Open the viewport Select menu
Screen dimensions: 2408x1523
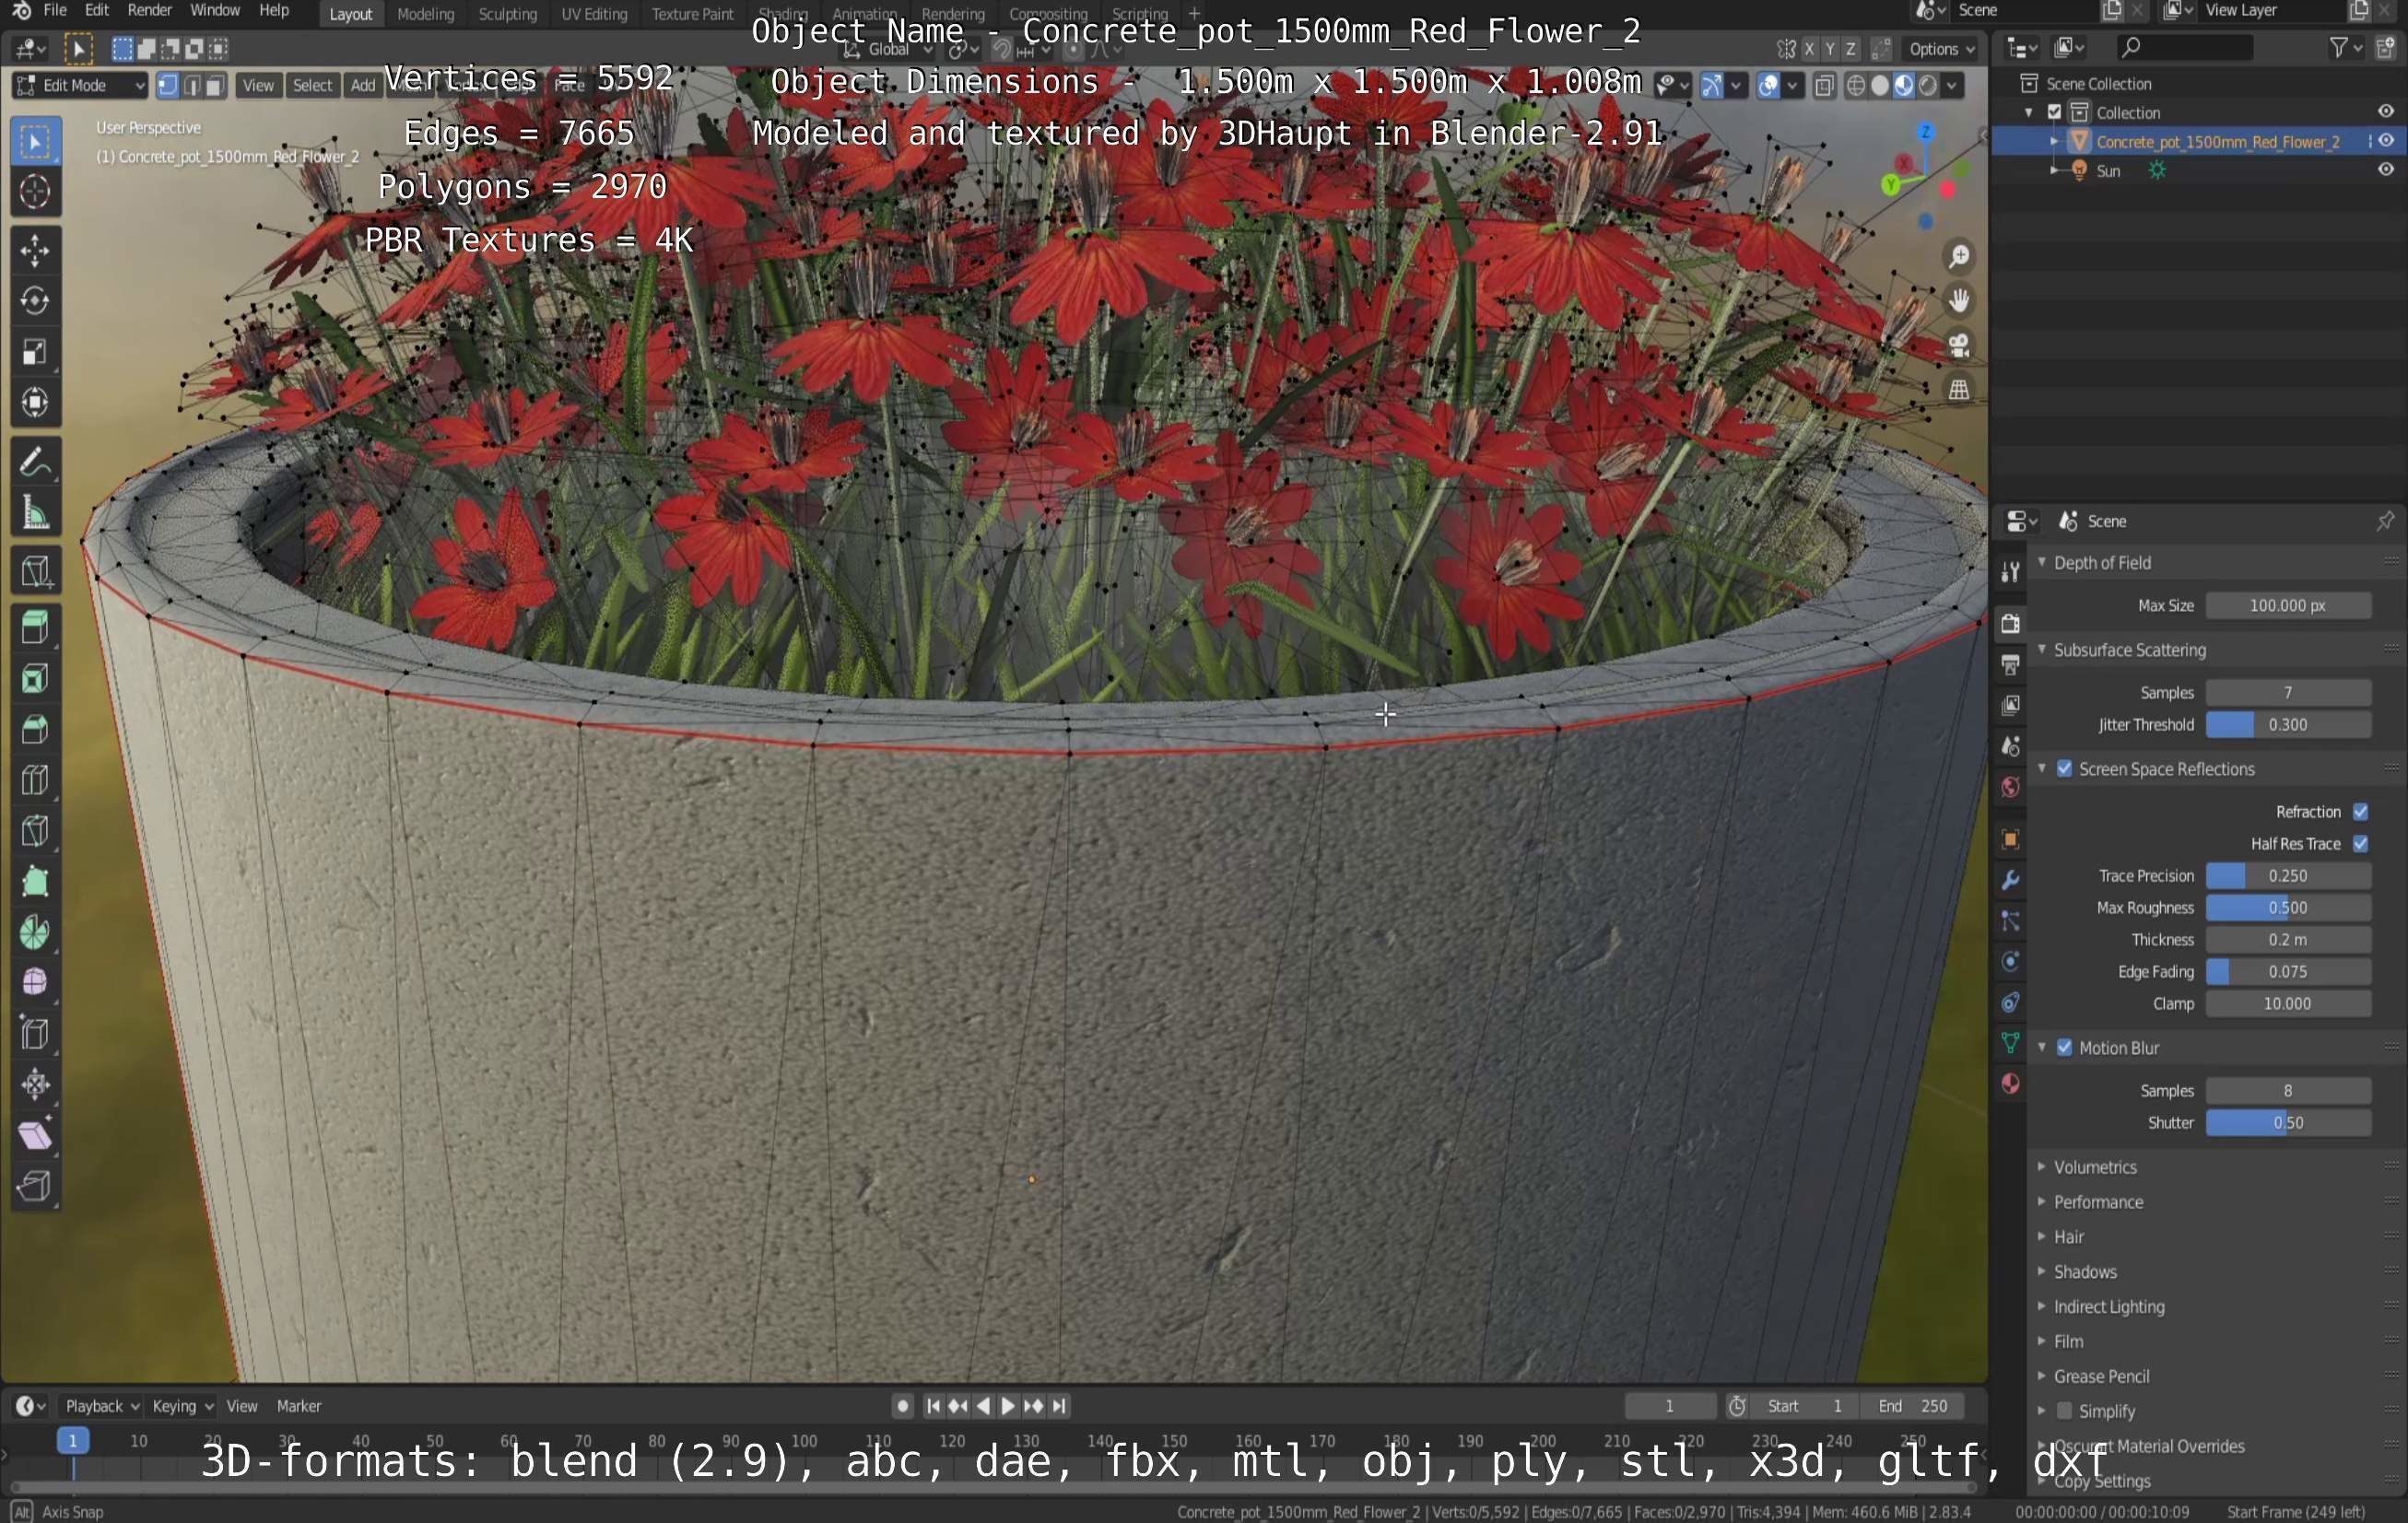(x=312, y=86)
